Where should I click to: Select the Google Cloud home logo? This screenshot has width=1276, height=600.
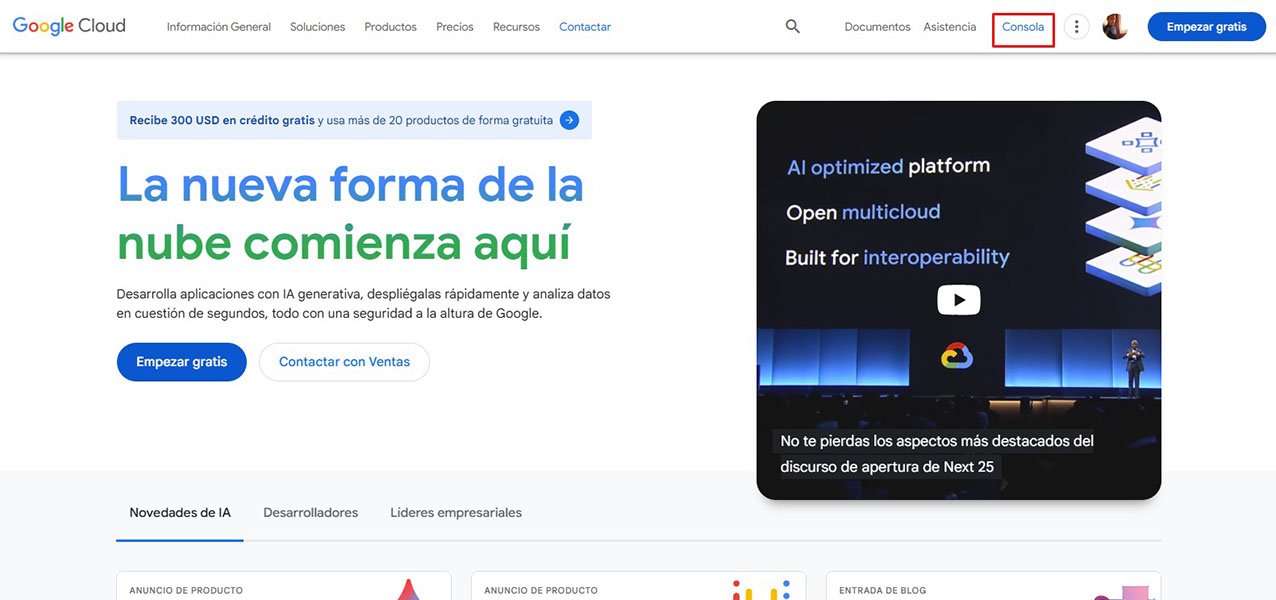pos(68,25)
